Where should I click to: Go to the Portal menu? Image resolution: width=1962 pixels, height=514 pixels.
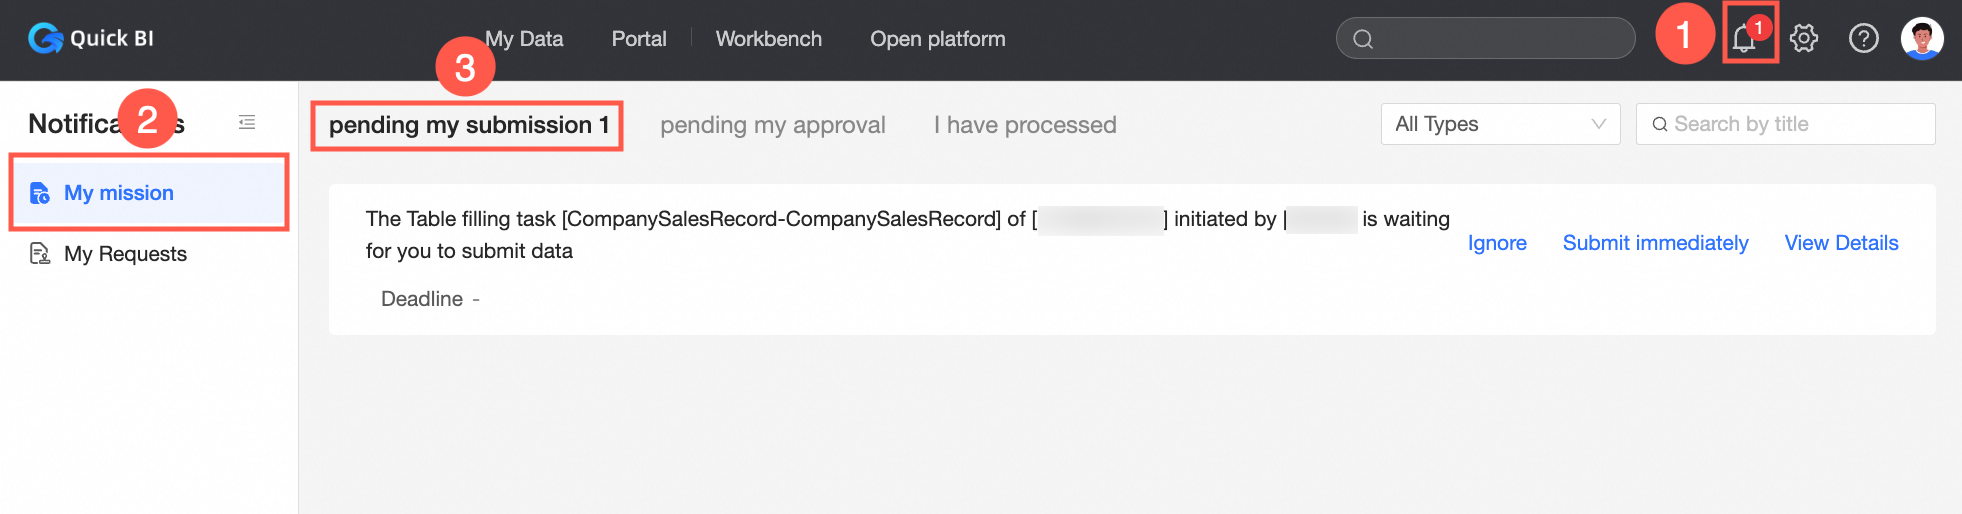tap(639, 39)
